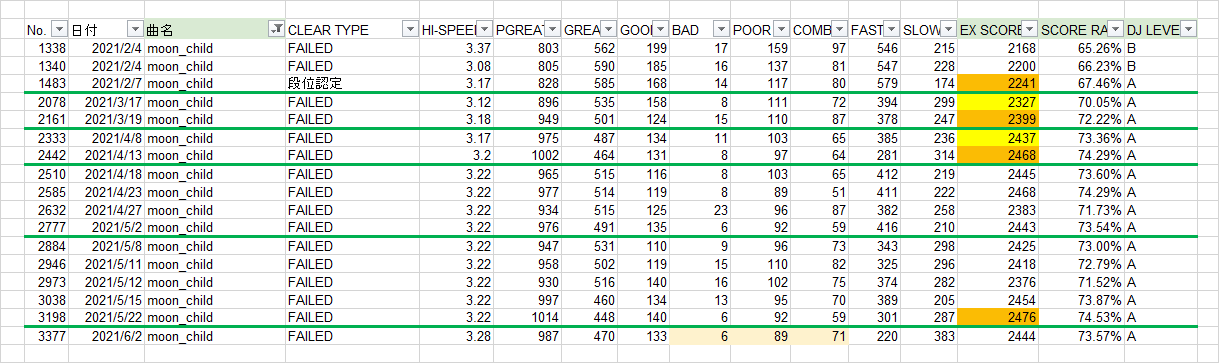Open the No. column filter dropdown
Image resolution: width=1219 pixels, height=363 pixels.
click(x=59, y=30)
